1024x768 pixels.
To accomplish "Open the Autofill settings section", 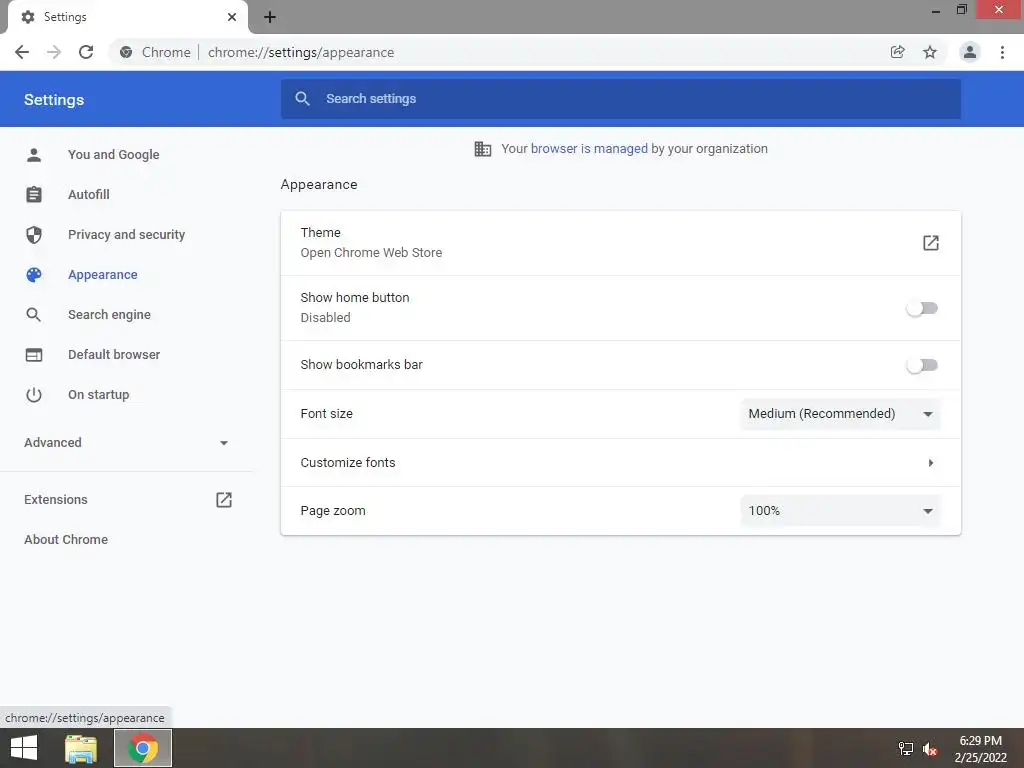I will click(89, 195).
